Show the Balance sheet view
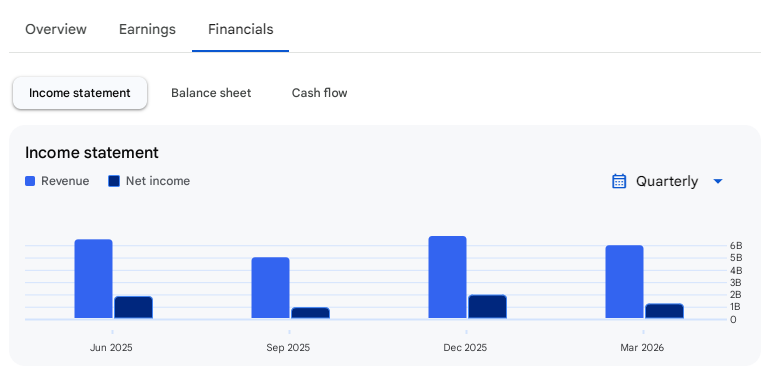Image resolution: width=778 pixels, height=385 pixels. click(x=211, y=93)
